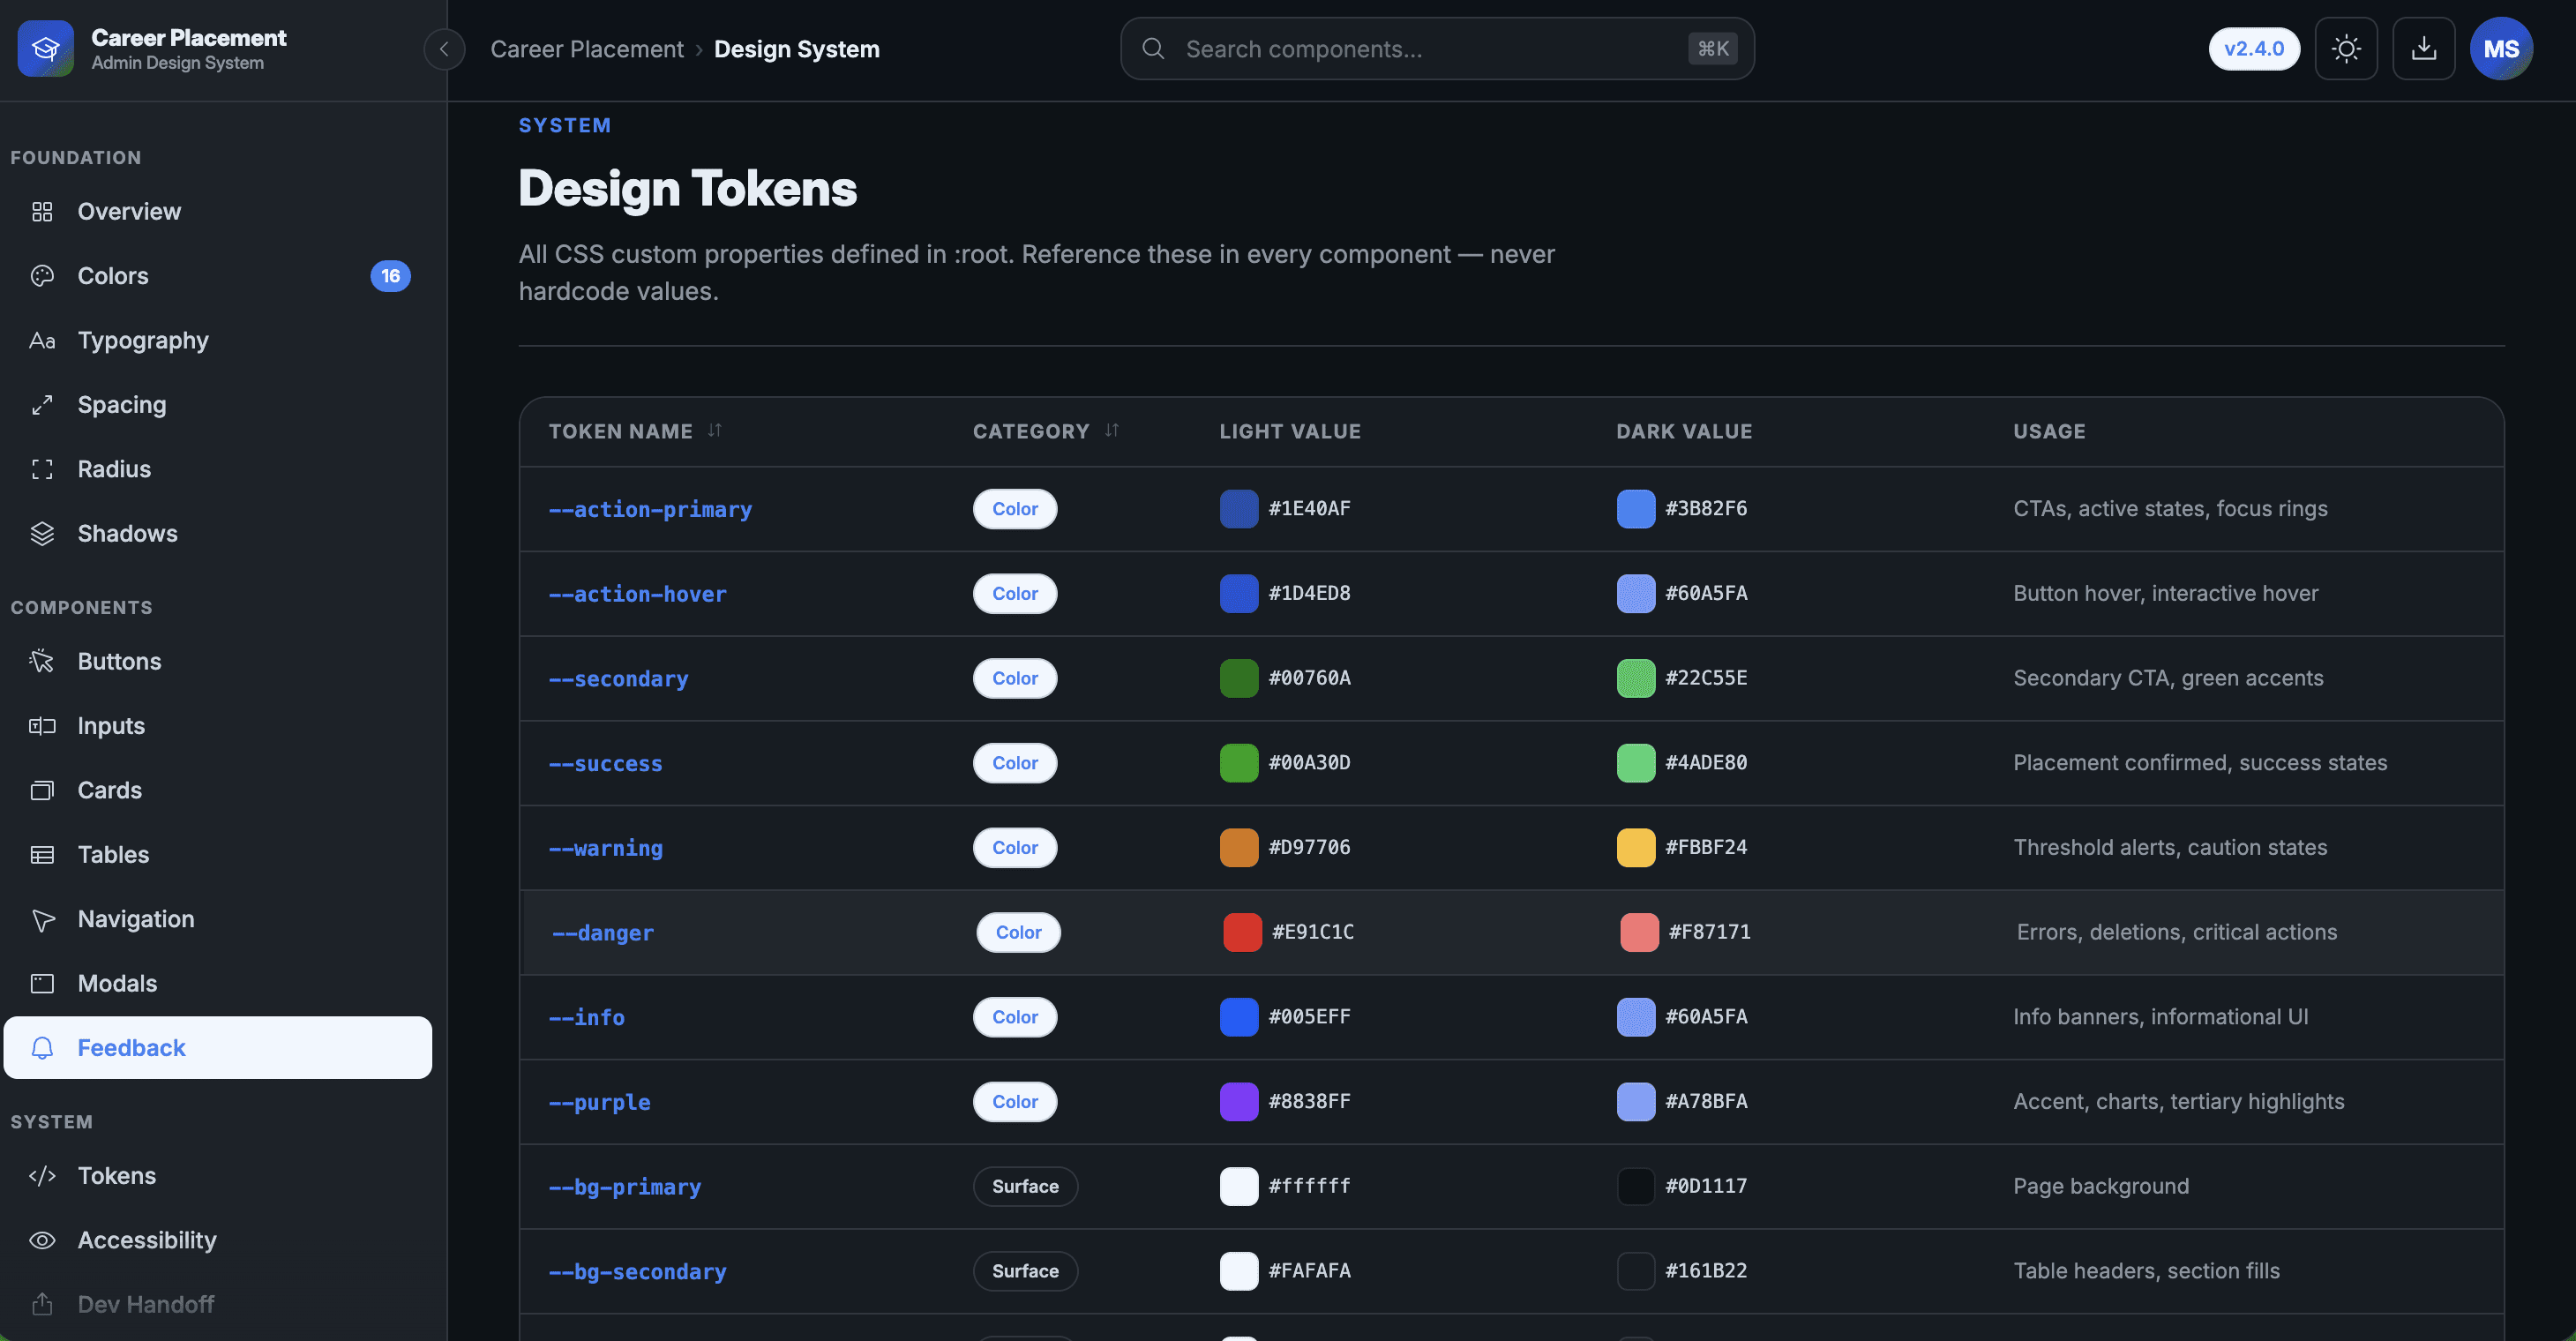Click the --action-hover token name
The image size is (2576, 1341).
(x=637, y=594)
